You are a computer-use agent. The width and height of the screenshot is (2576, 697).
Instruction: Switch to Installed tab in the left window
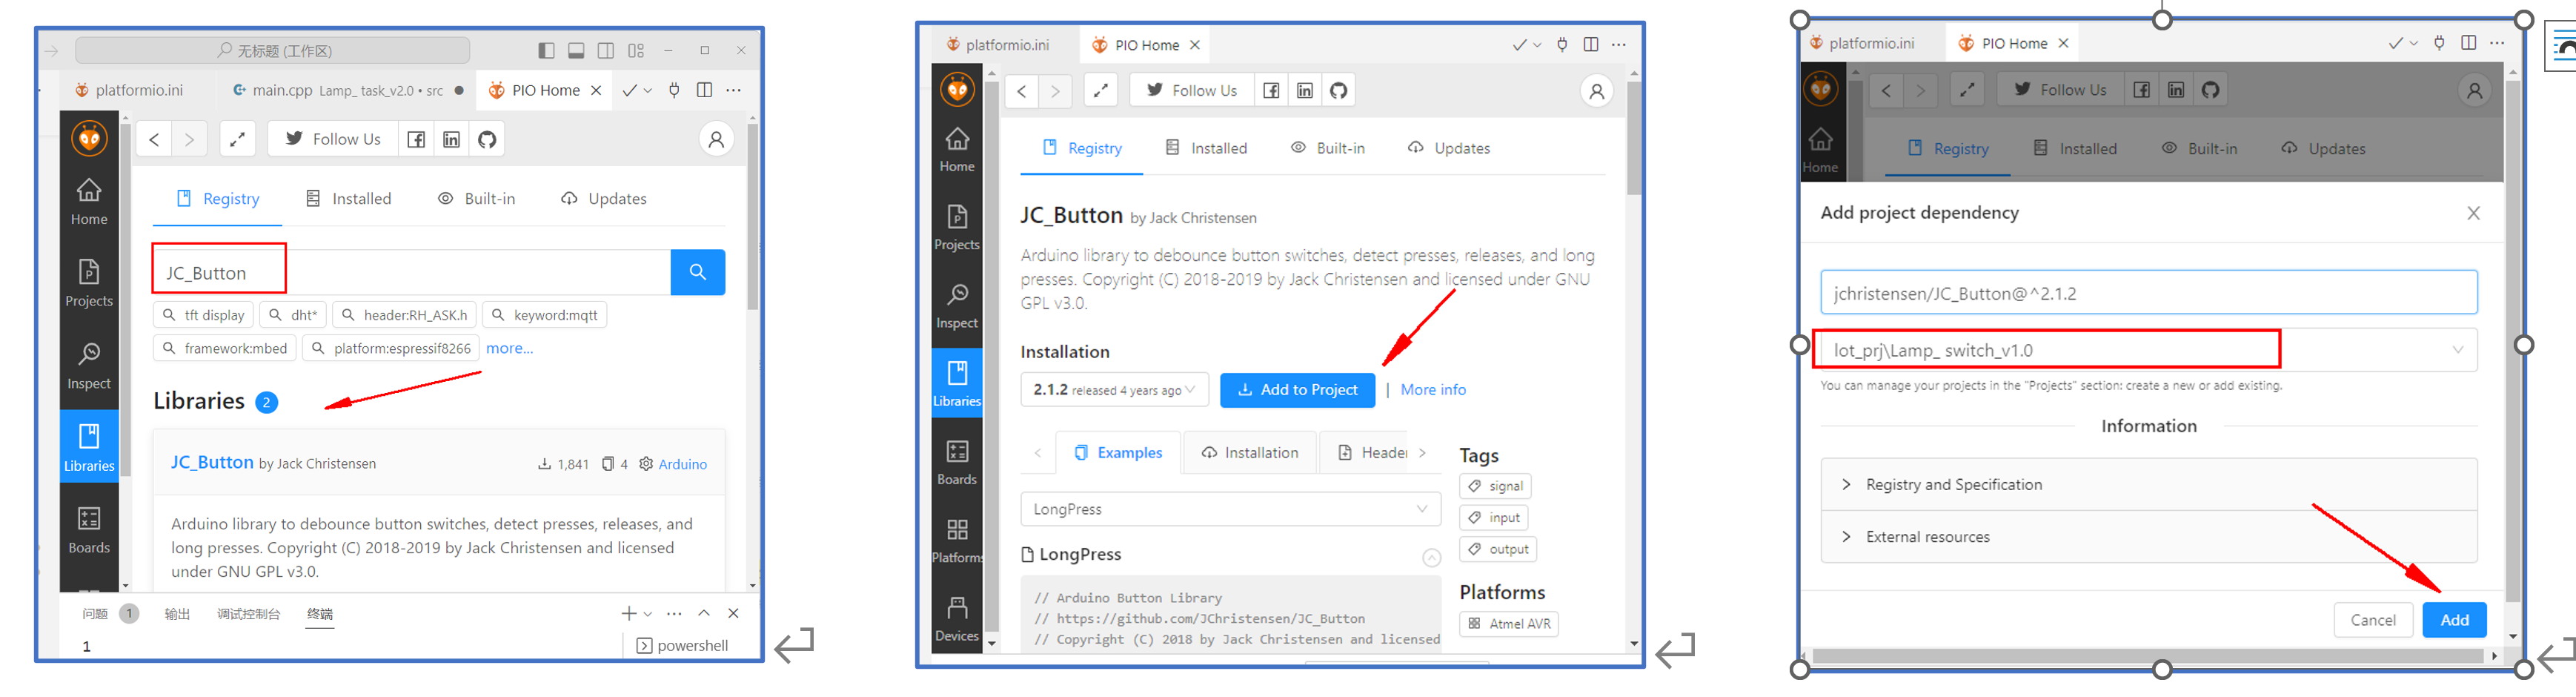348,199
